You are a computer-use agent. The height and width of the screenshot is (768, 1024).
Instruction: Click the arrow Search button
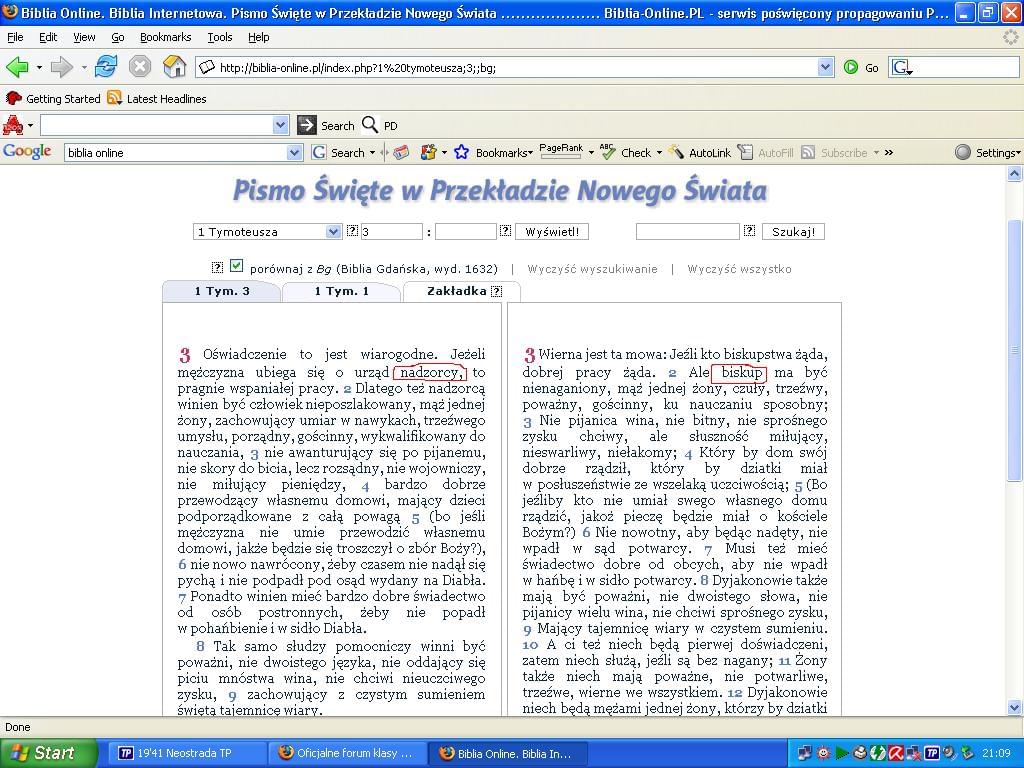[325, 125]
